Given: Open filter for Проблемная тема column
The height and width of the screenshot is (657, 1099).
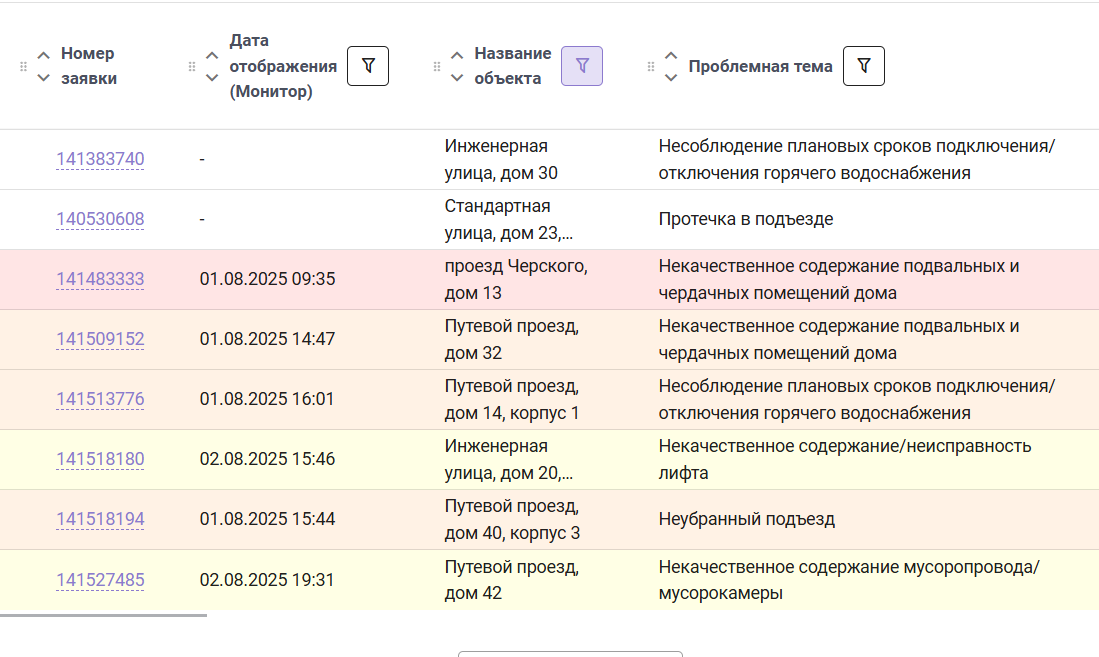Looking at the screenshot, I should (x=864, y=66).
